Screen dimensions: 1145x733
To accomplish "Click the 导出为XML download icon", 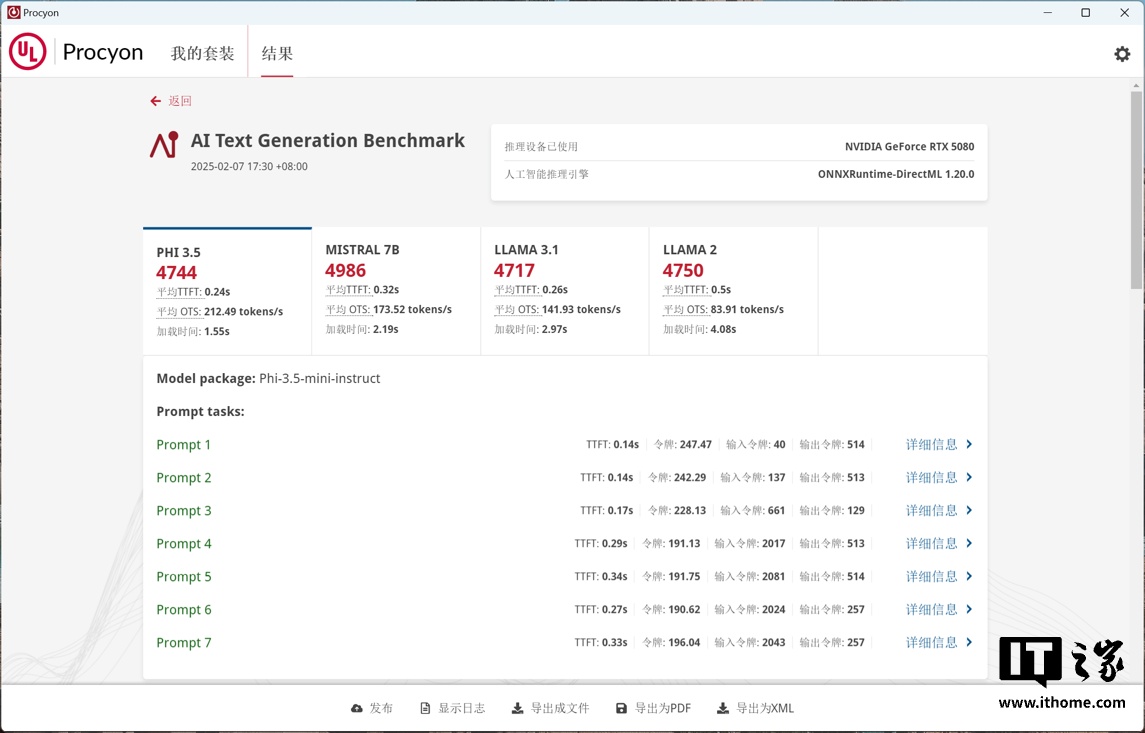I will click(x=723, y=709).
